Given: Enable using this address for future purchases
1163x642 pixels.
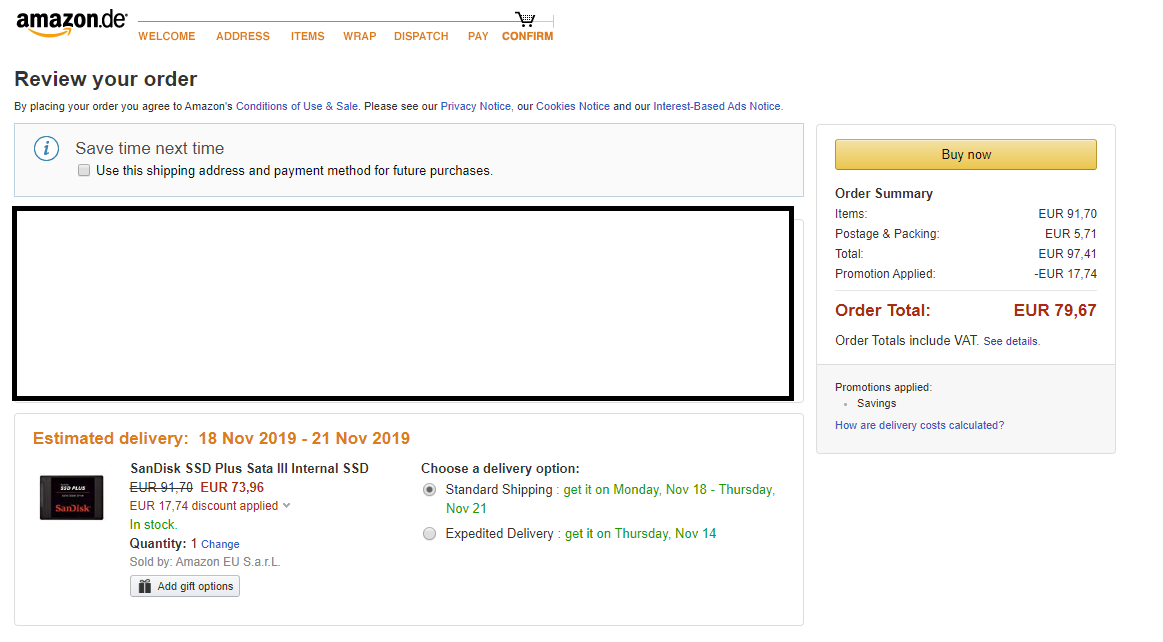Looking at the screenshot, I should pyautogui.click(x=84, y=171).
